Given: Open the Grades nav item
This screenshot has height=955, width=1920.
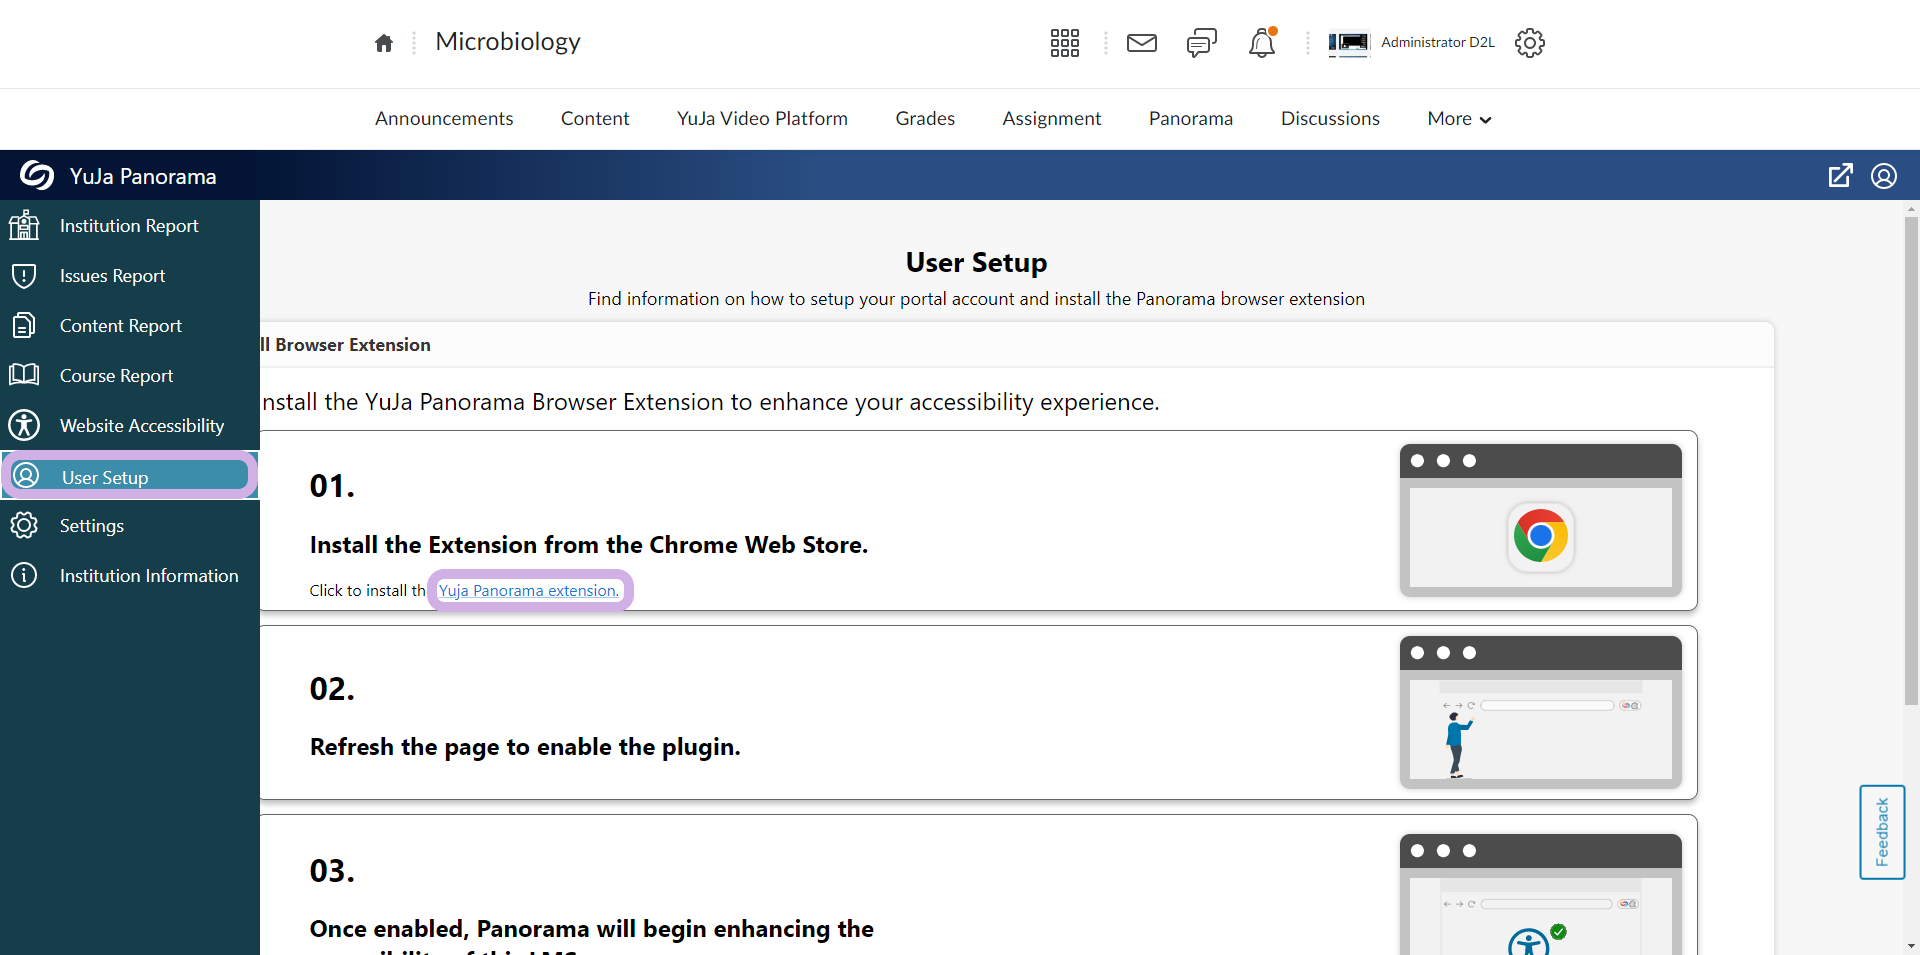Looking at the screenshot, I should (x=925, y=119).
